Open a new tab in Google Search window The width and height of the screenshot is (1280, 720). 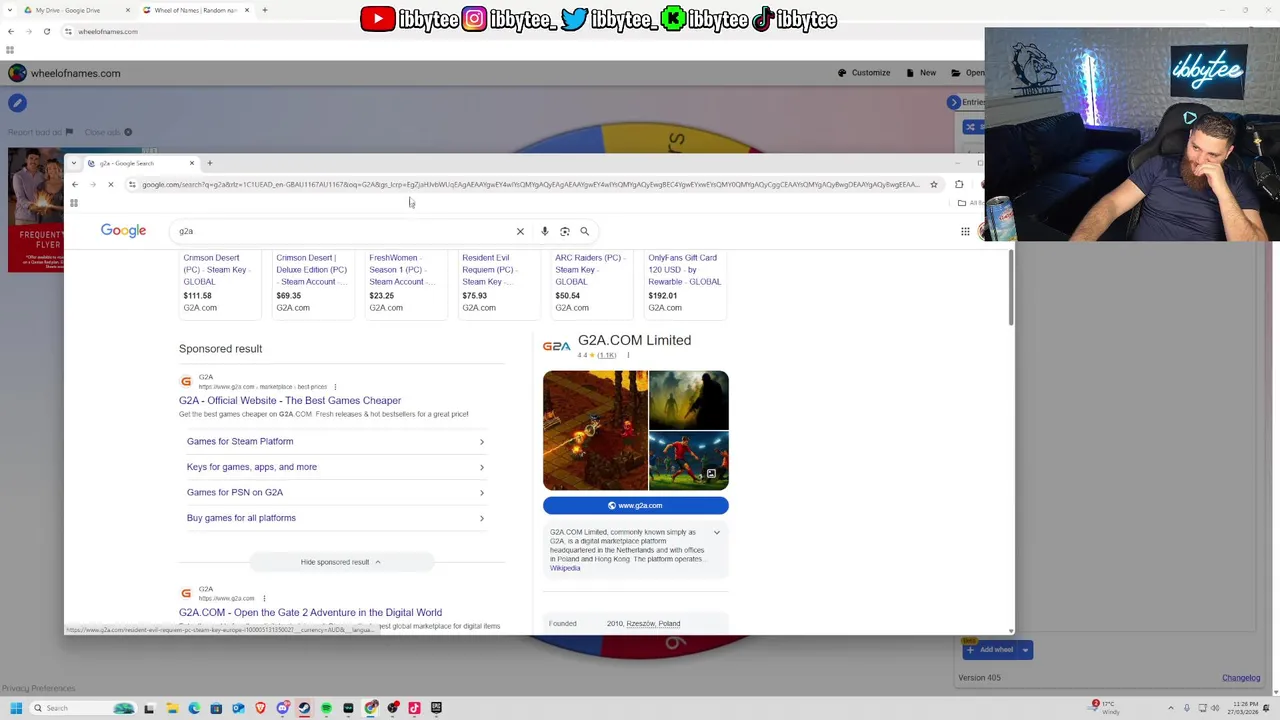(209, 163)
